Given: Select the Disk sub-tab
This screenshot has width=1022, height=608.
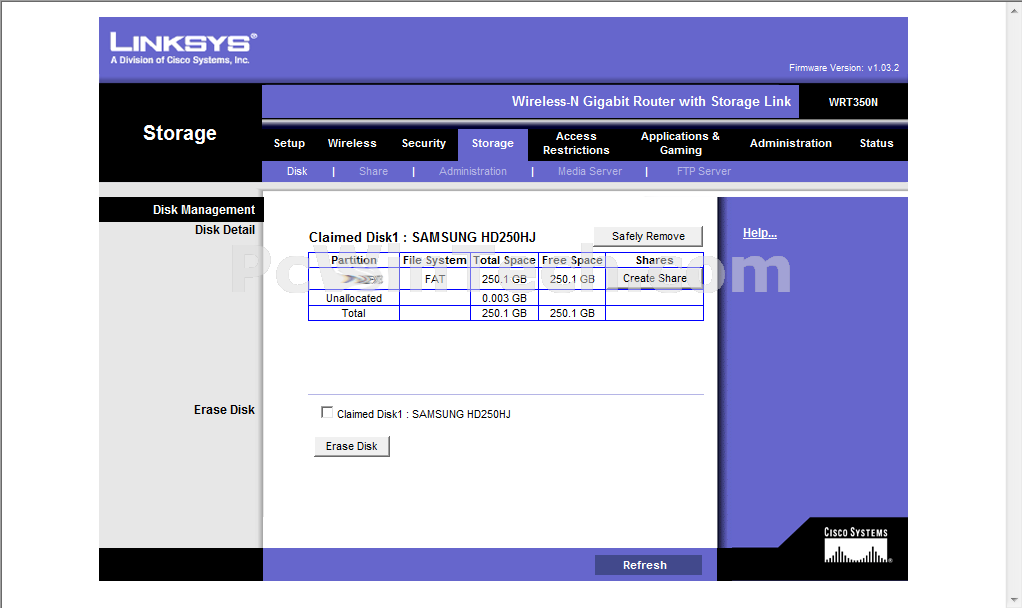Looking at the screenshot, I should point(297,171).
